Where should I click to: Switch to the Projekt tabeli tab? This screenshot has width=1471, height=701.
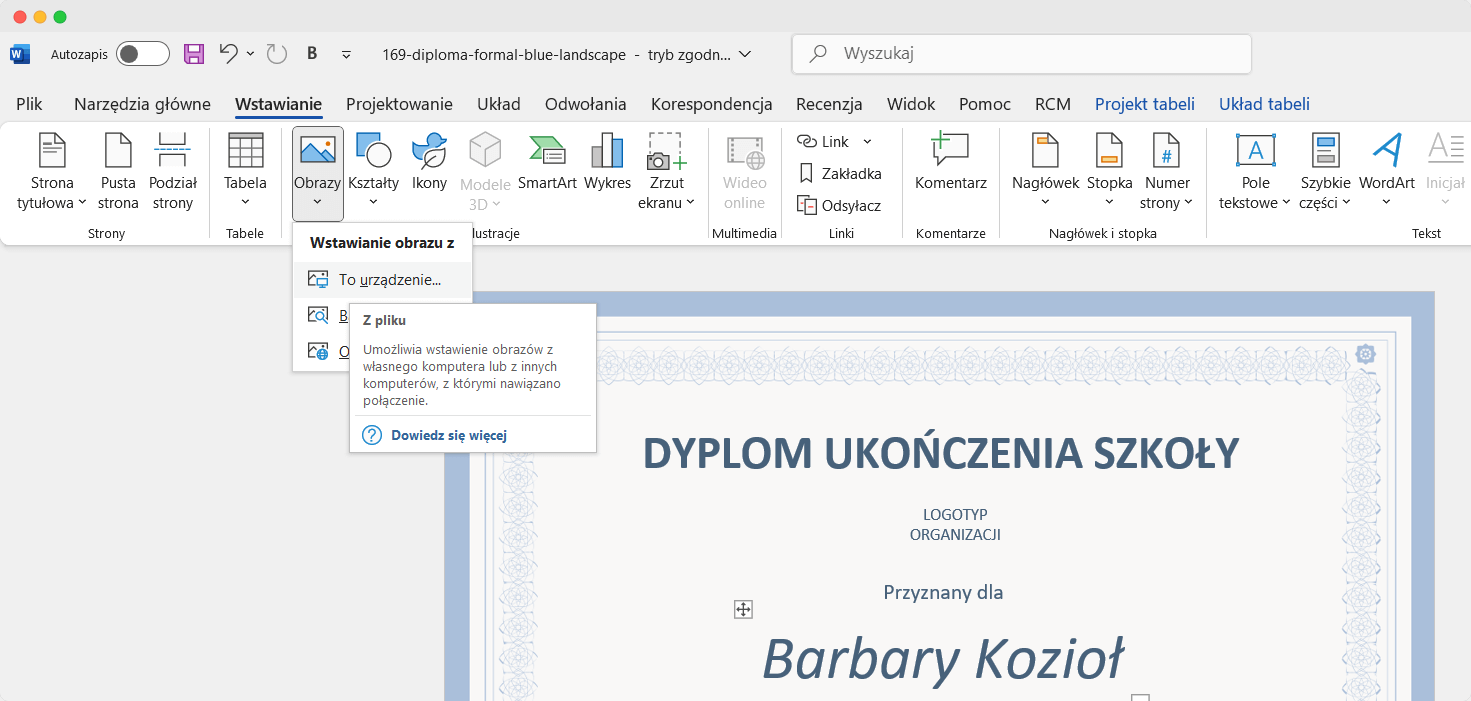point(1145,104)
